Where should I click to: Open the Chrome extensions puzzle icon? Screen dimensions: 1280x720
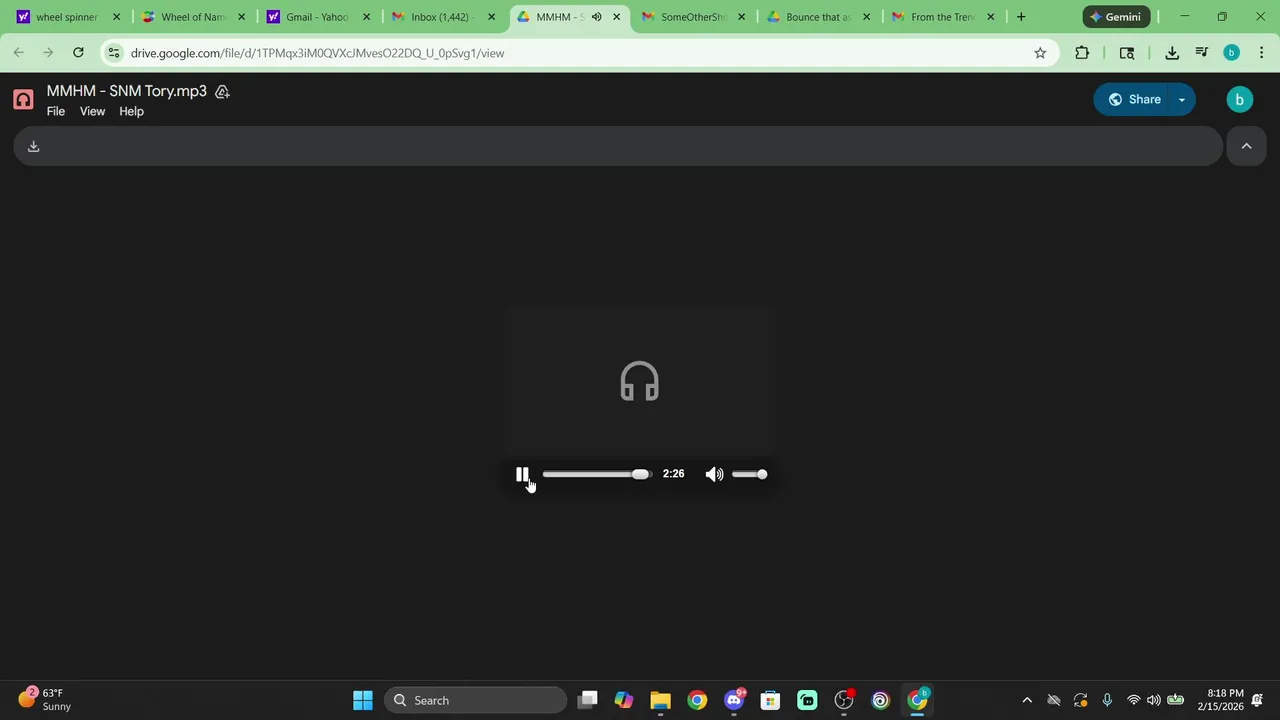[1082, 53]
